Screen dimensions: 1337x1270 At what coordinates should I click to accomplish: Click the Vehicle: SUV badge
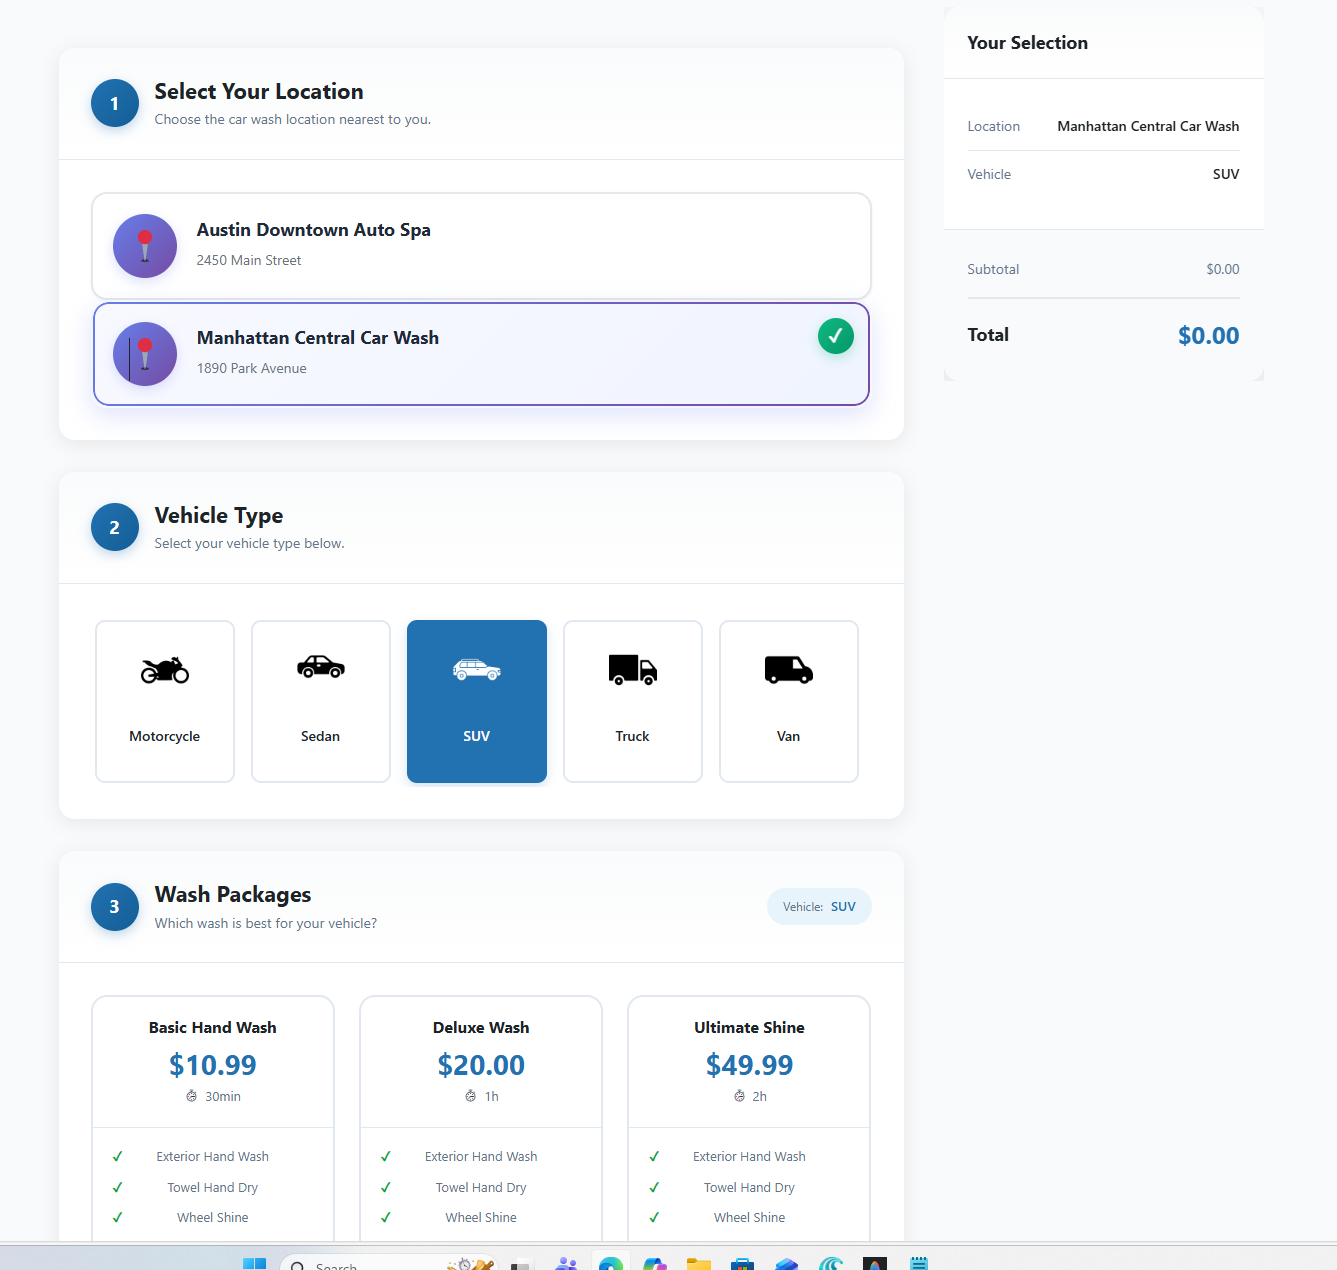[819, 907]
